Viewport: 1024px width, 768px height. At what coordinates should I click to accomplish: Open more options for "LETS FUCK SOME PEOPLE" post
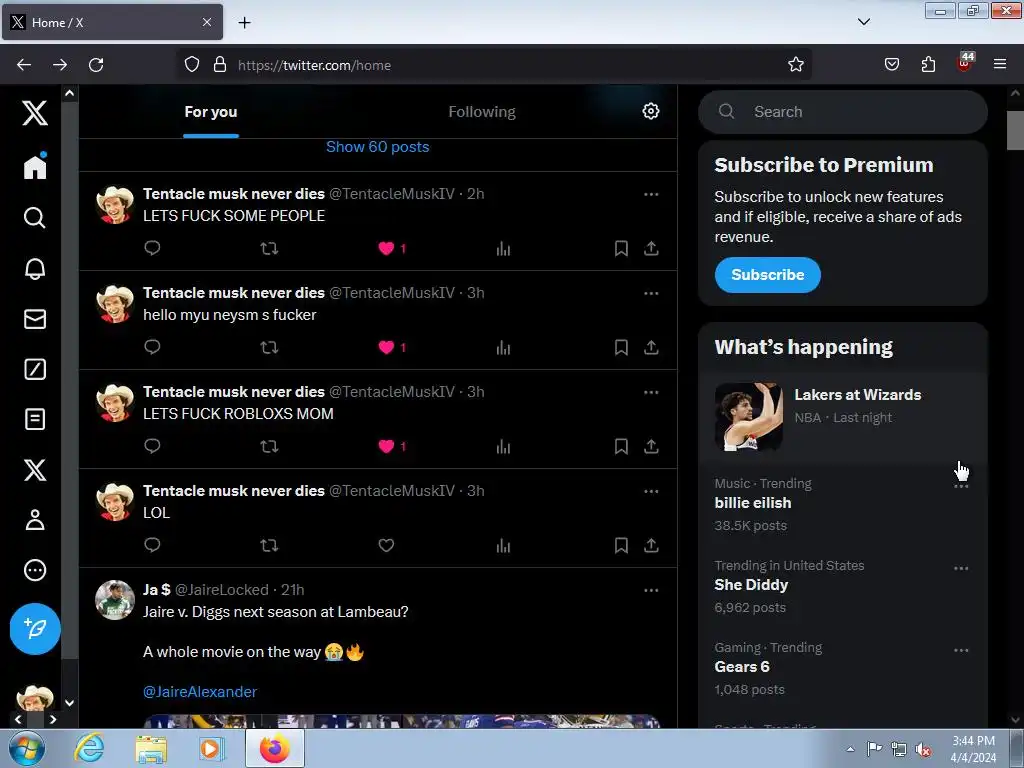651,194
